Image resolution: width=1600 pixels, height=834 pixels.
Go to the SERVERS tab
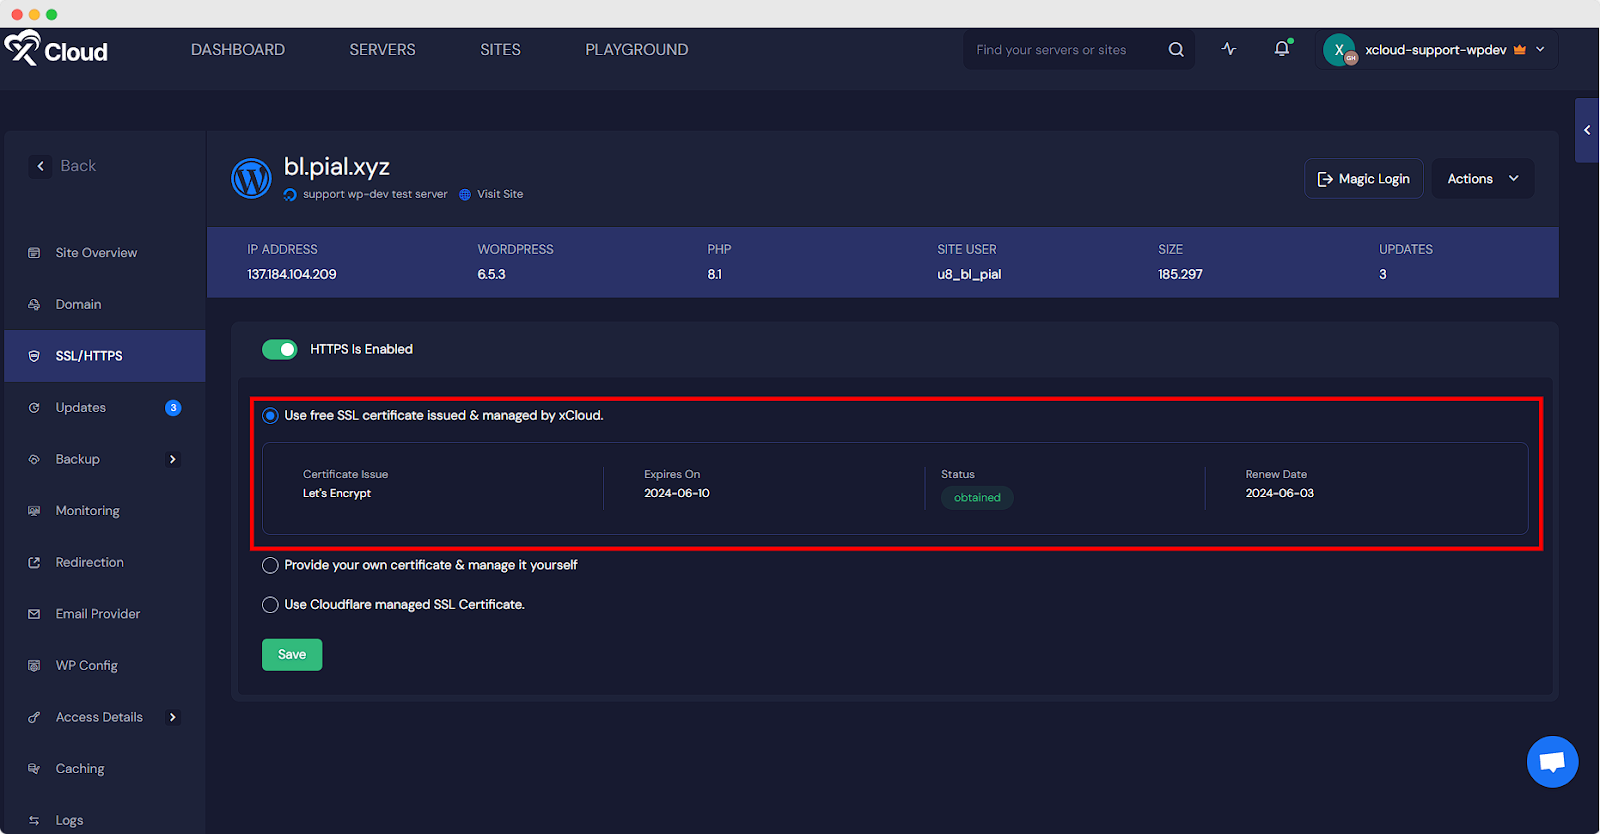pos(382,50)
